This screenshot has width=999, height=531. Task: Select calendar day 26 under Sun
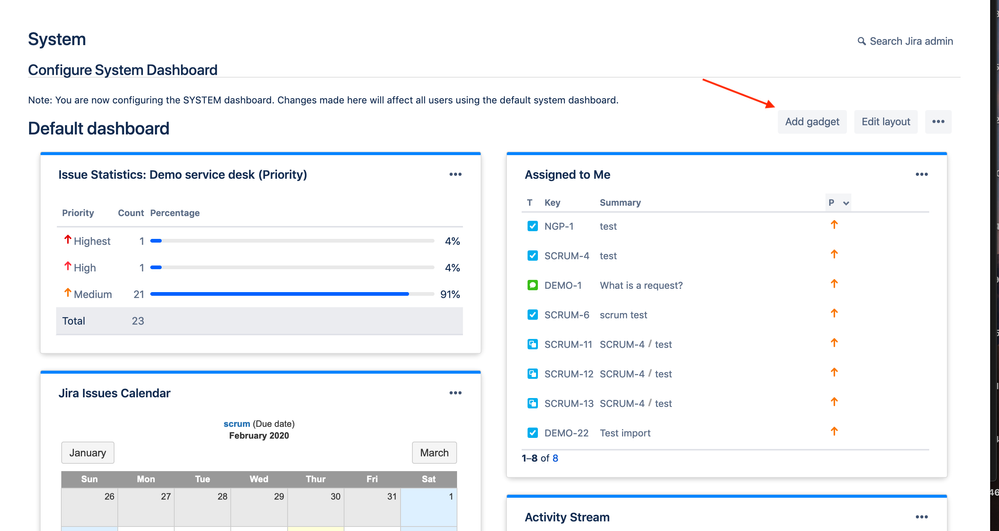(90, 507)
